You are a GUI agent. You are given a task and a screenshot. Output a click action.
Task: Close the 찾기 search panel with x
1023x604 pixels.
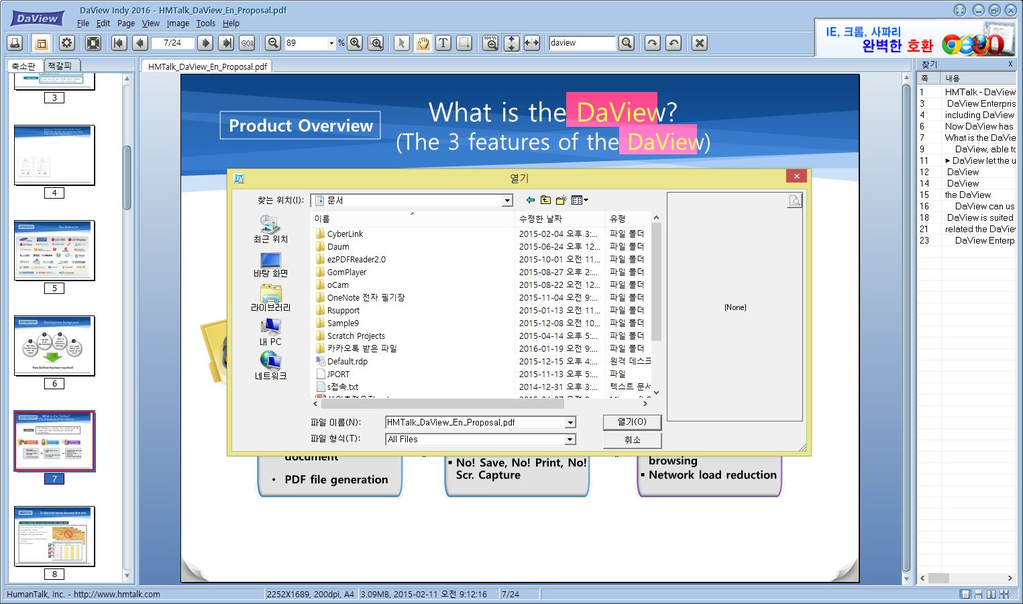pyautogui.click(x=1011, y=64)
